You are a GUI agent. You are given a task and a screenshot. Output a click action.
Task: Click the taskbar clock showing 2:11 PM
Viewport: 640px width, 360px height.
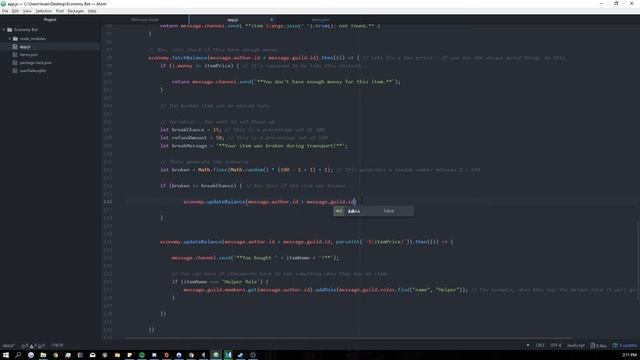tap(630, 355)
